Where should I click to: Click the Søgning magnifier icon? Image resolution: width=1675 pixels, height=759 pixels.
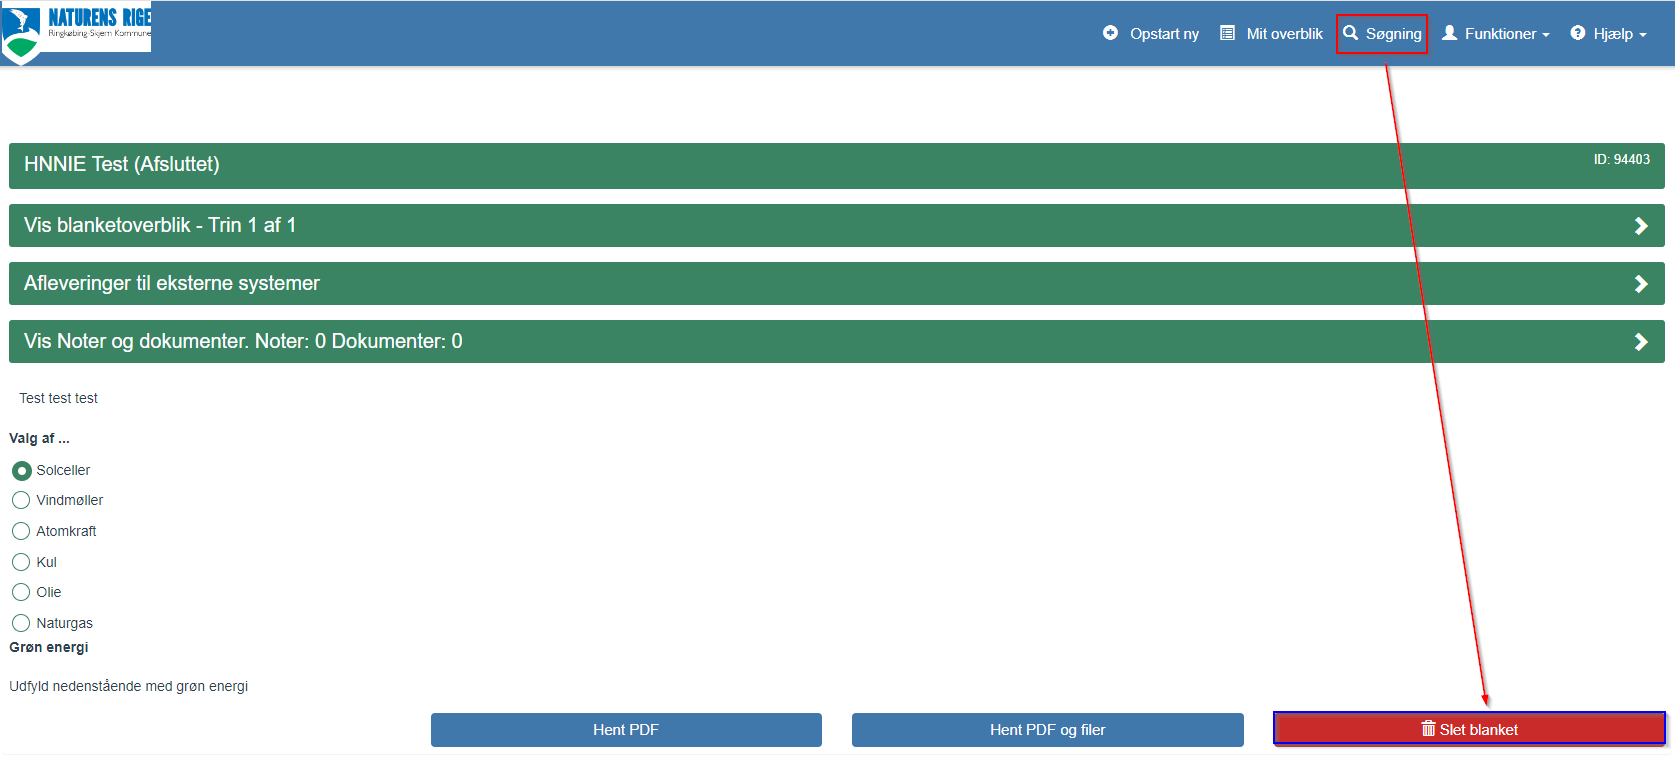tap(1350, 33)
